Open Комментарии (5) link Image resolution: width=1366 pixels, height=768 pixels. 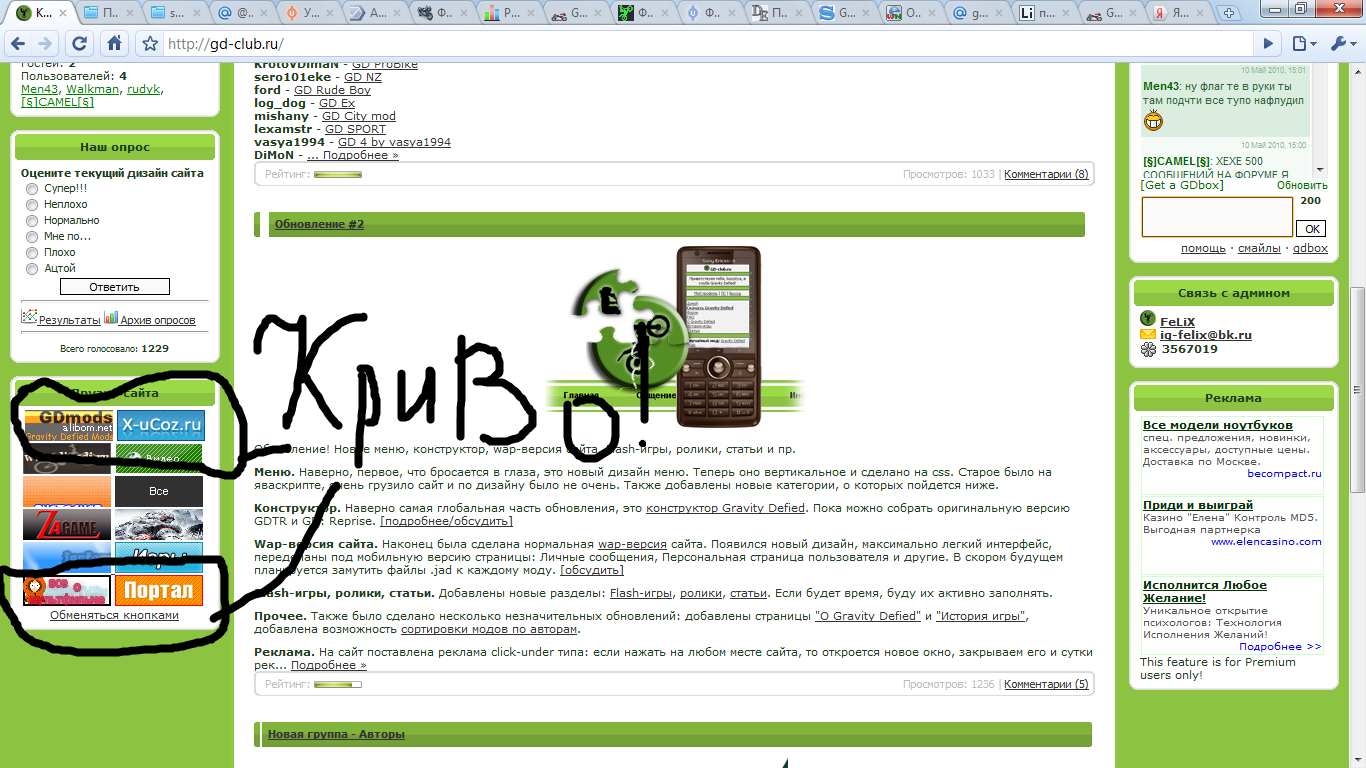click(1046, 684)
